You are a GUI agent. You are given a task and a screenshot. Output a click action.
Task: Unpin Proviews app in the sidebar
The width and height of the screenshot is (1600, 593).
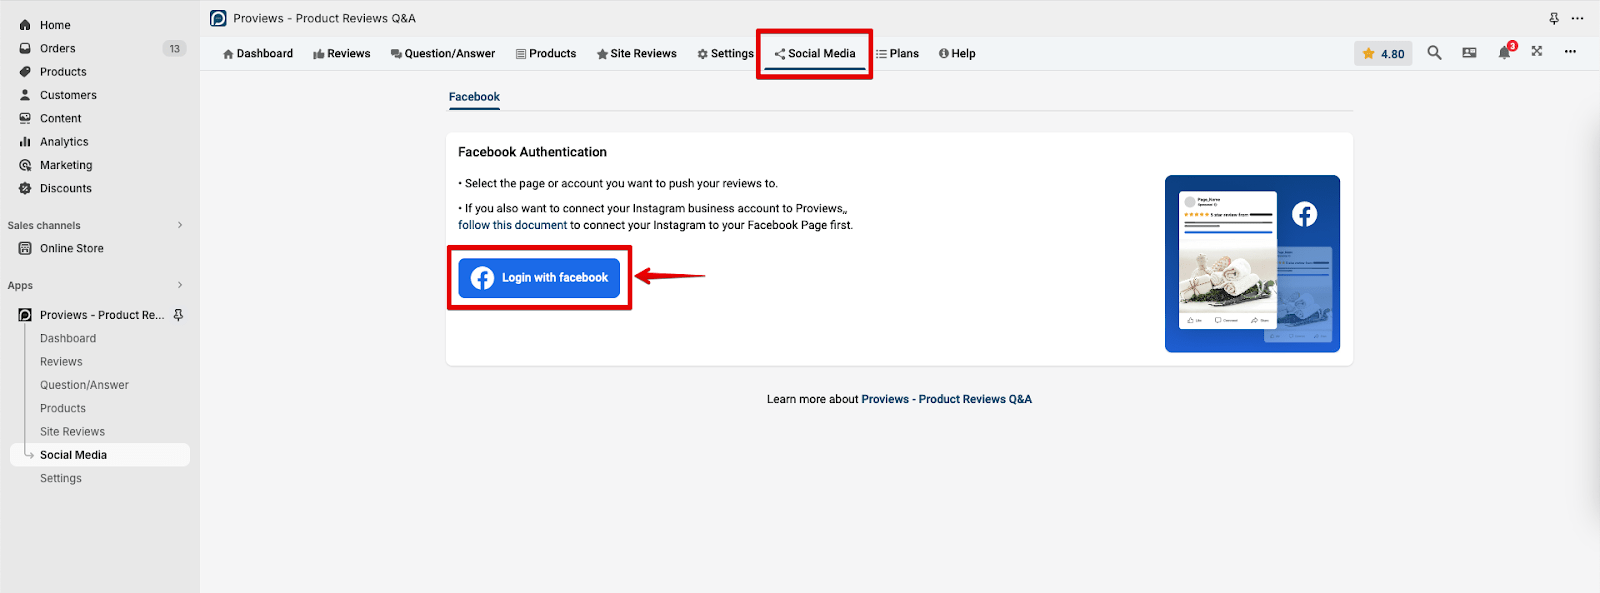tap(178, 315)
